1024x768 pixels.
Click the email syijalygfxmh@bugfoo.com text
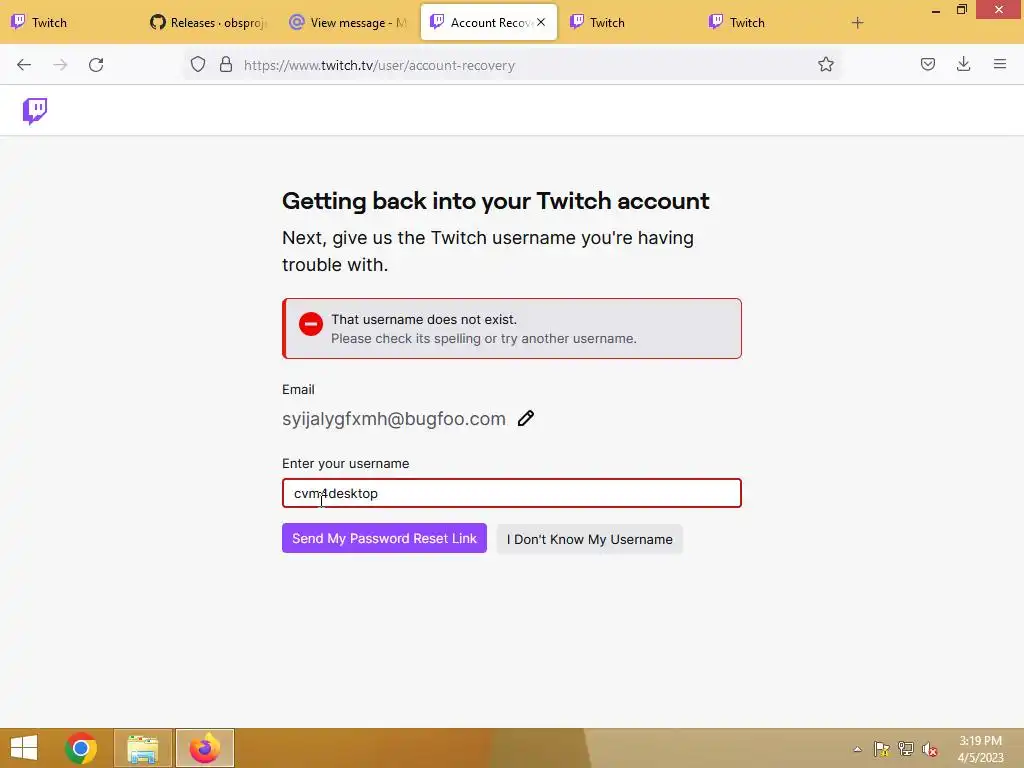(394, 419)
